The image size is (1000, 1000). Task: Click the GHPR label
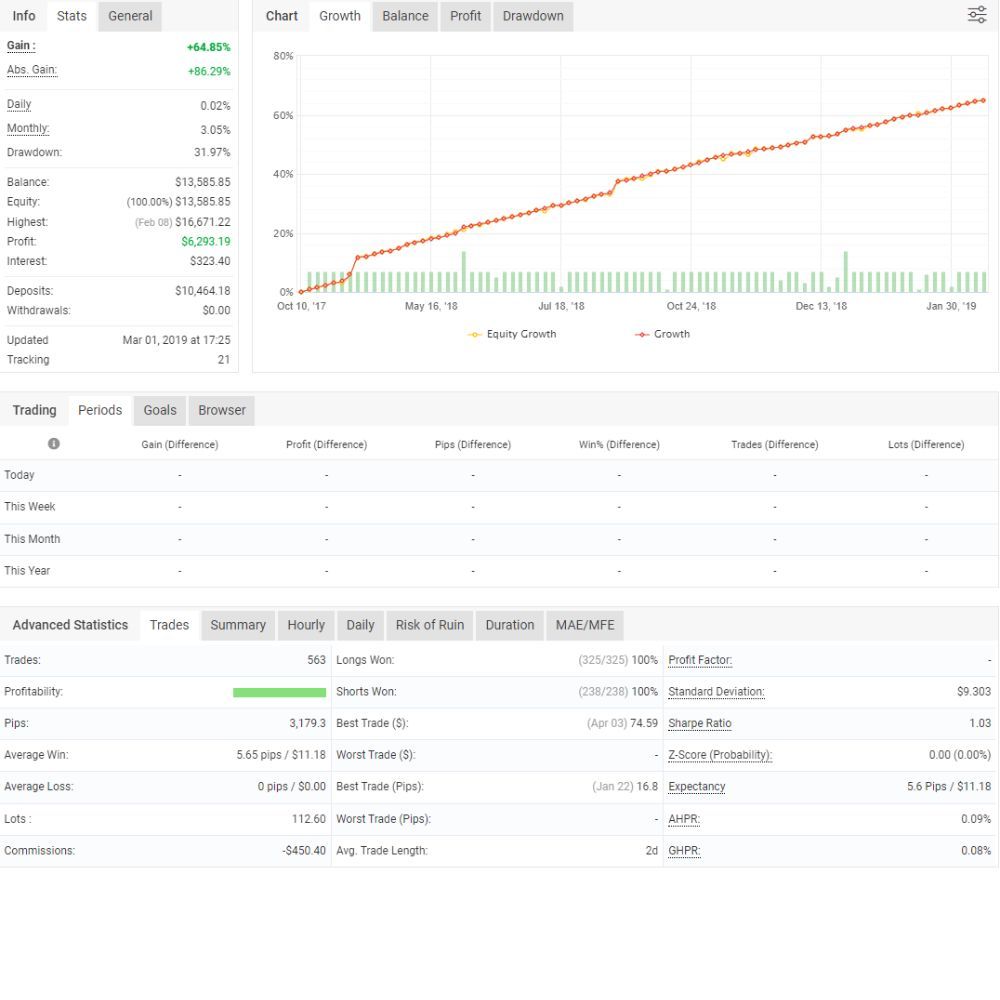tap(684, 851)
